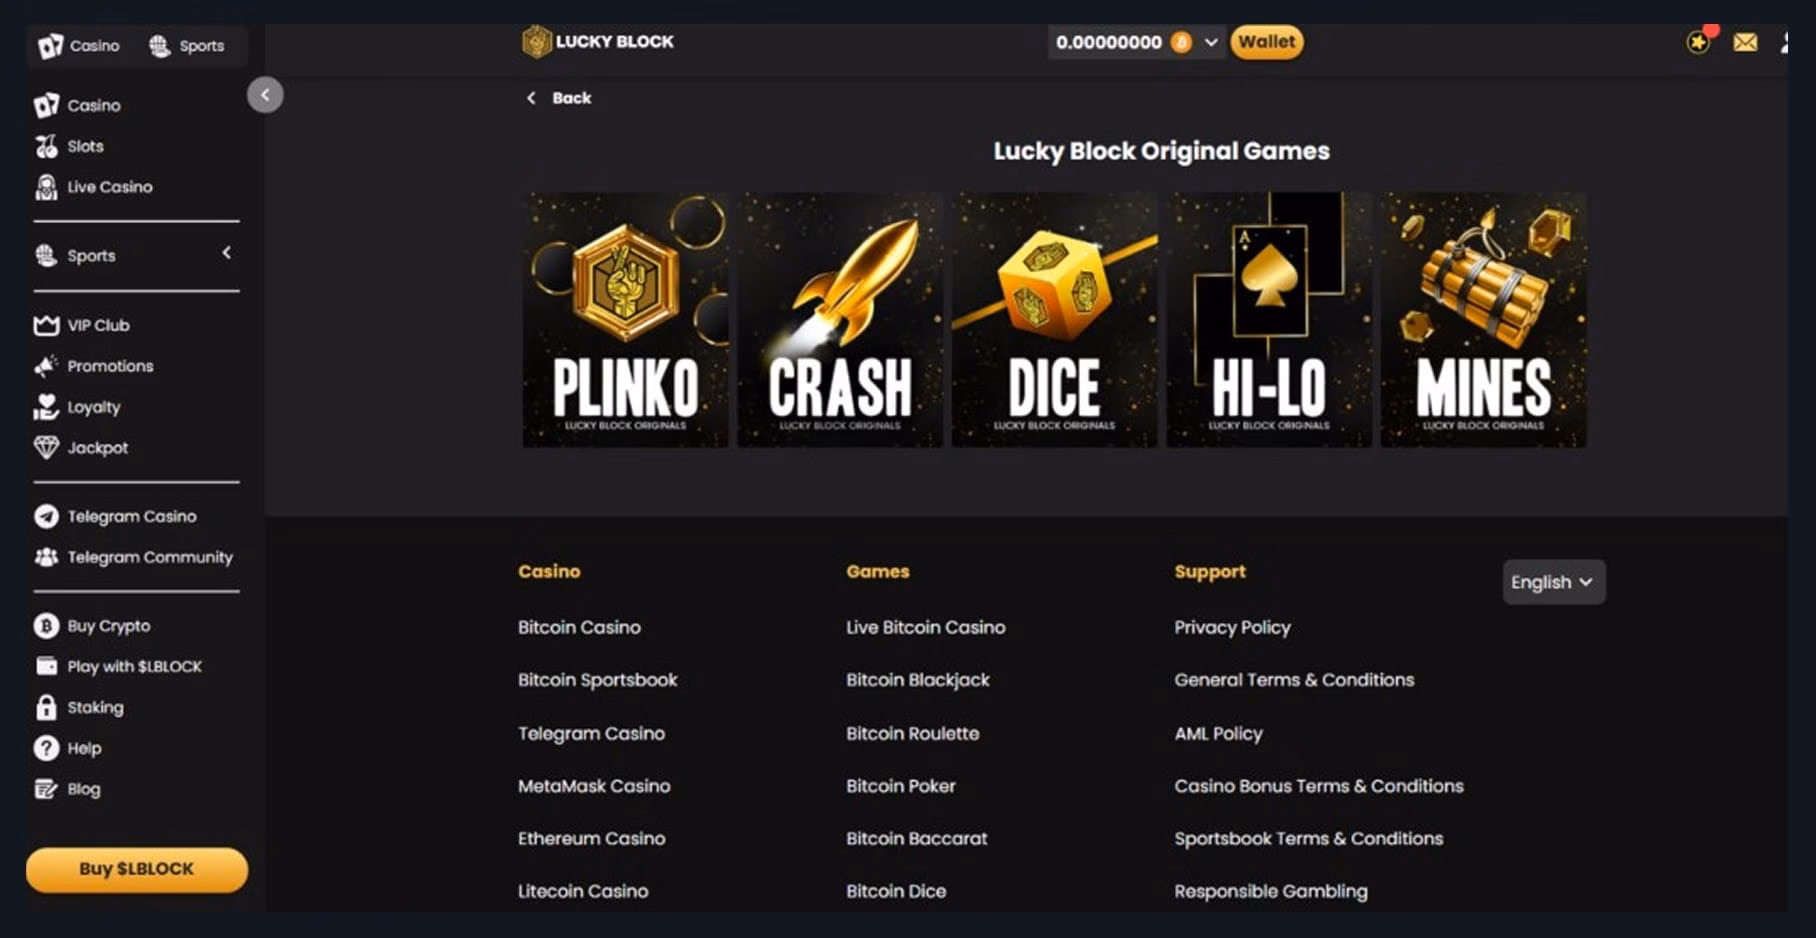Click the Help question mark icon
Viewport: 1816px width, 938px height.
point(46,748)
